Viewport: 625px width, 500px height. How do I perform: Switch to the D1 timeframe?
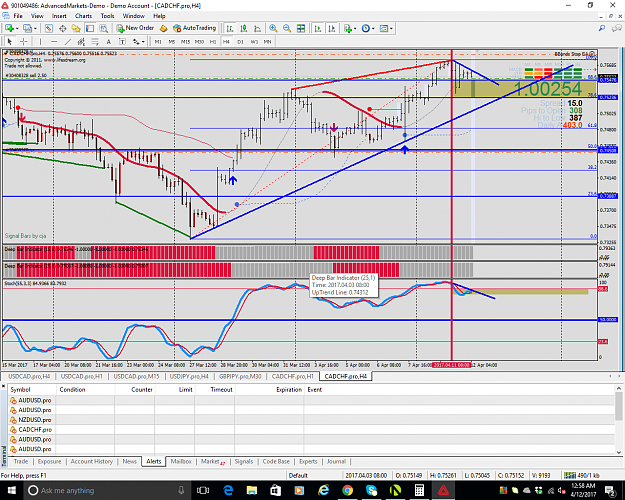pos(240,41)
